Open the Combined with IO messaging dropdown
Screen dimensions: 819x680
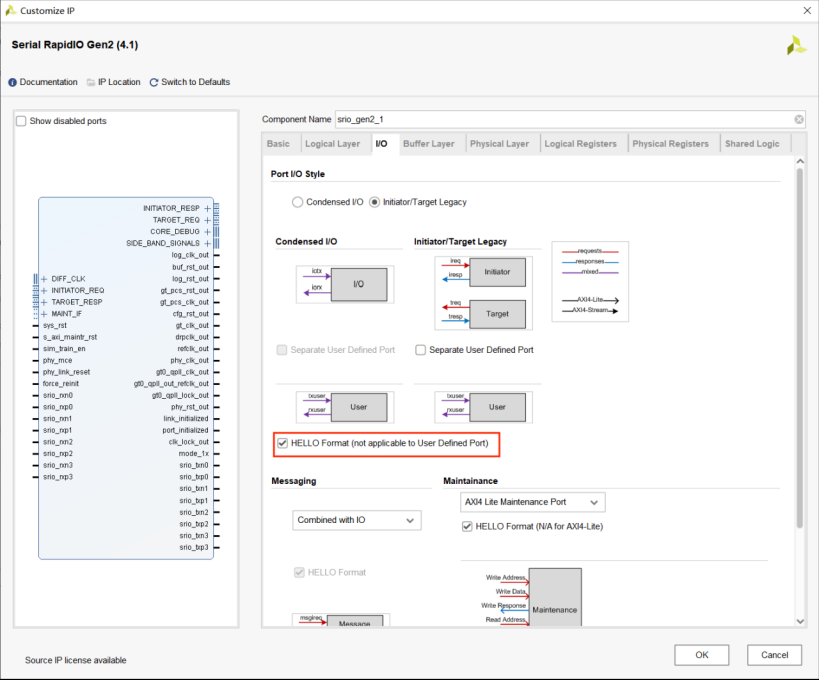tap(357, 520)
